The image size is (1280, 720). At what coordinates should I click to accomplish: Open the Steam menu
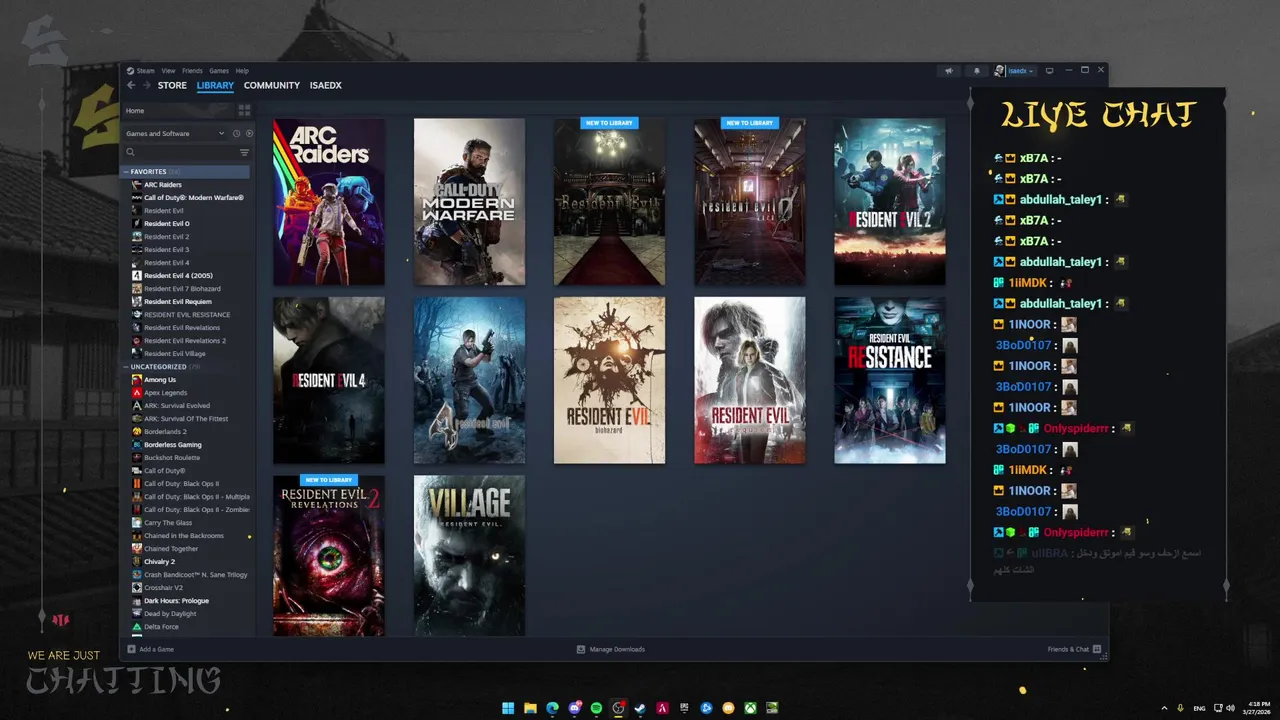point(146,71)
